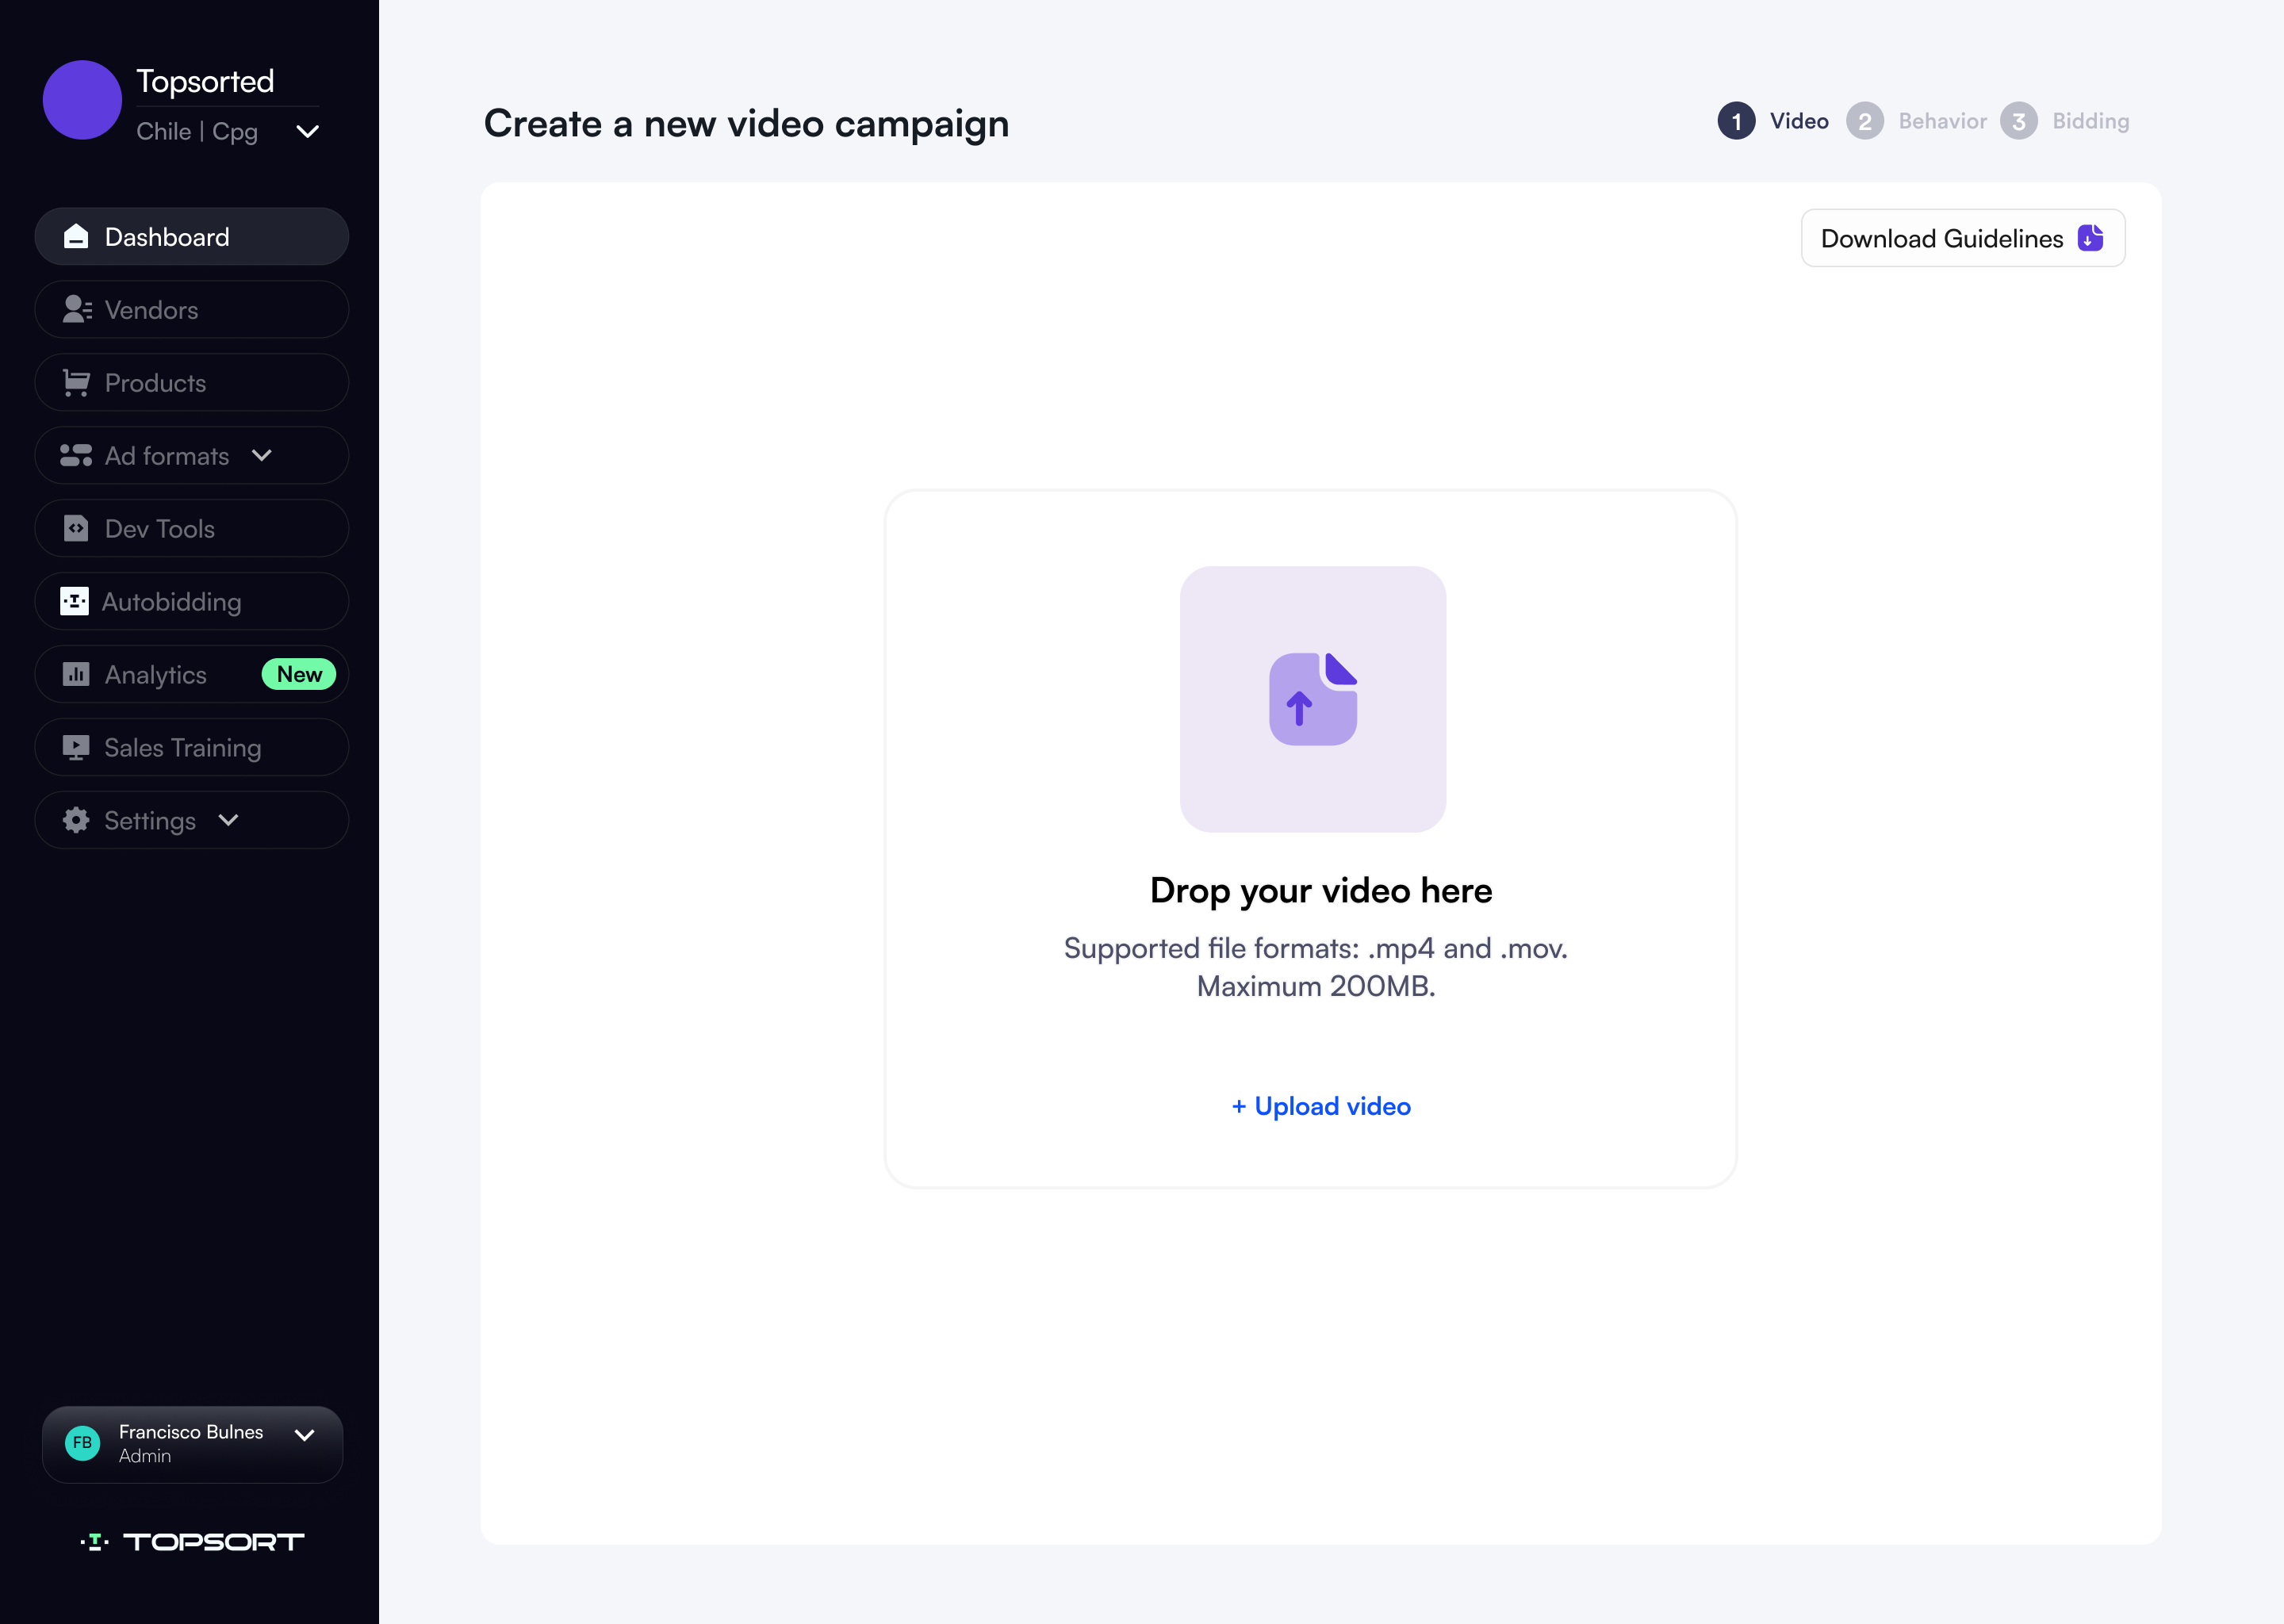Expand the Ad formats submenu chevron

(262, 455)
